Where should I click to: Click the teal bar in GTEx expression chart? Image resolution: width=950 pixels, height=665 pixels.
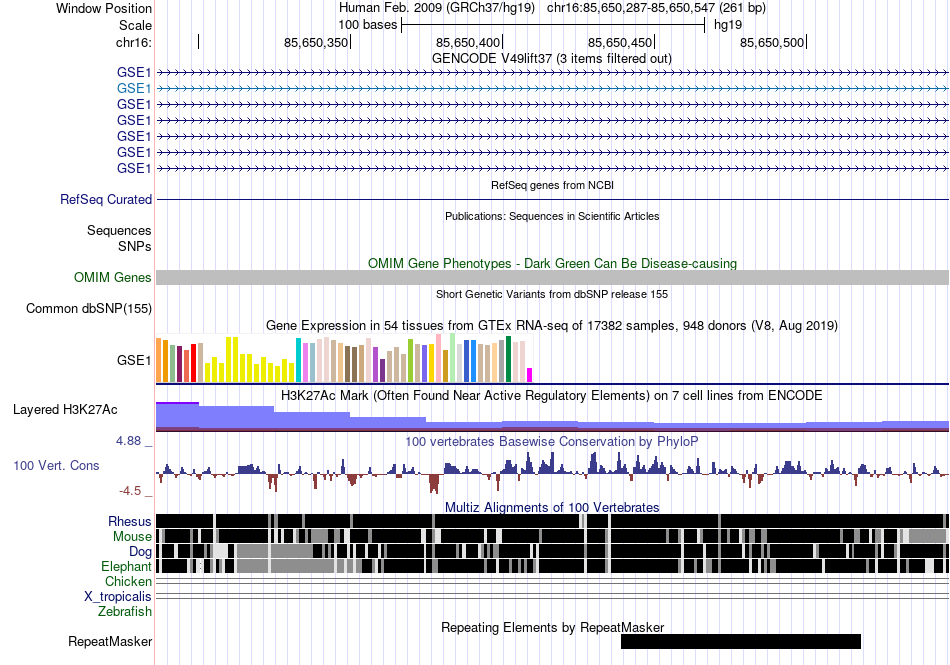click(298, 360)
